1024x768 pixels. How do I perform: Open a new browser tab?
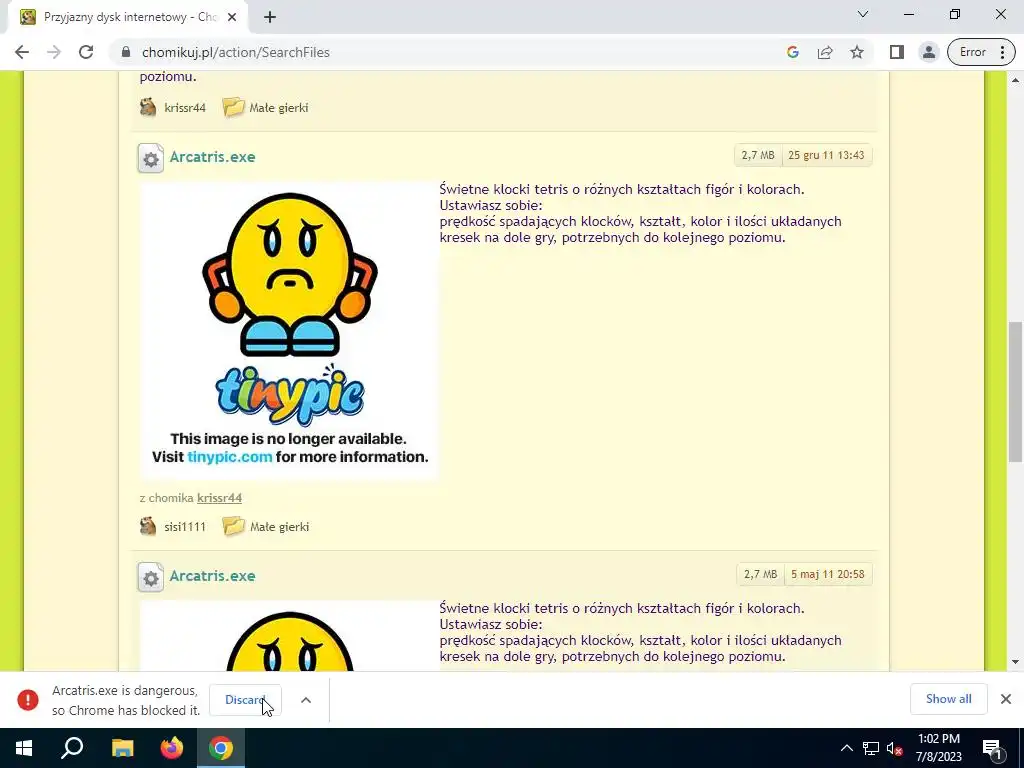coord(270,18)
